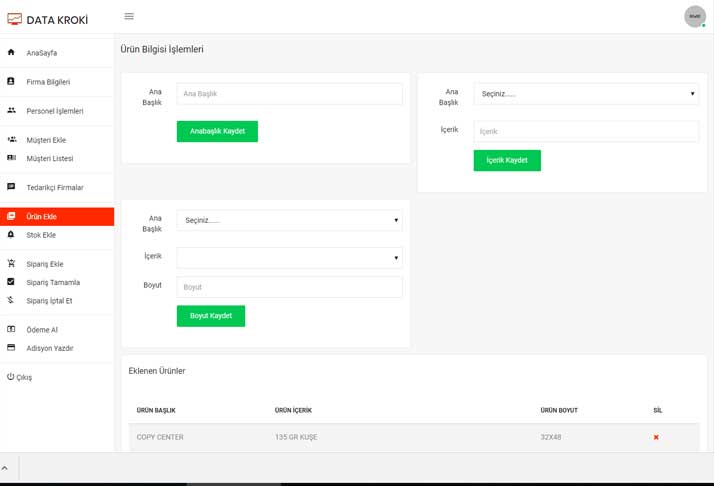The image size is (714, 486).
Task: Click the Stok Ekle bell icon
Action: pos(11,234)
